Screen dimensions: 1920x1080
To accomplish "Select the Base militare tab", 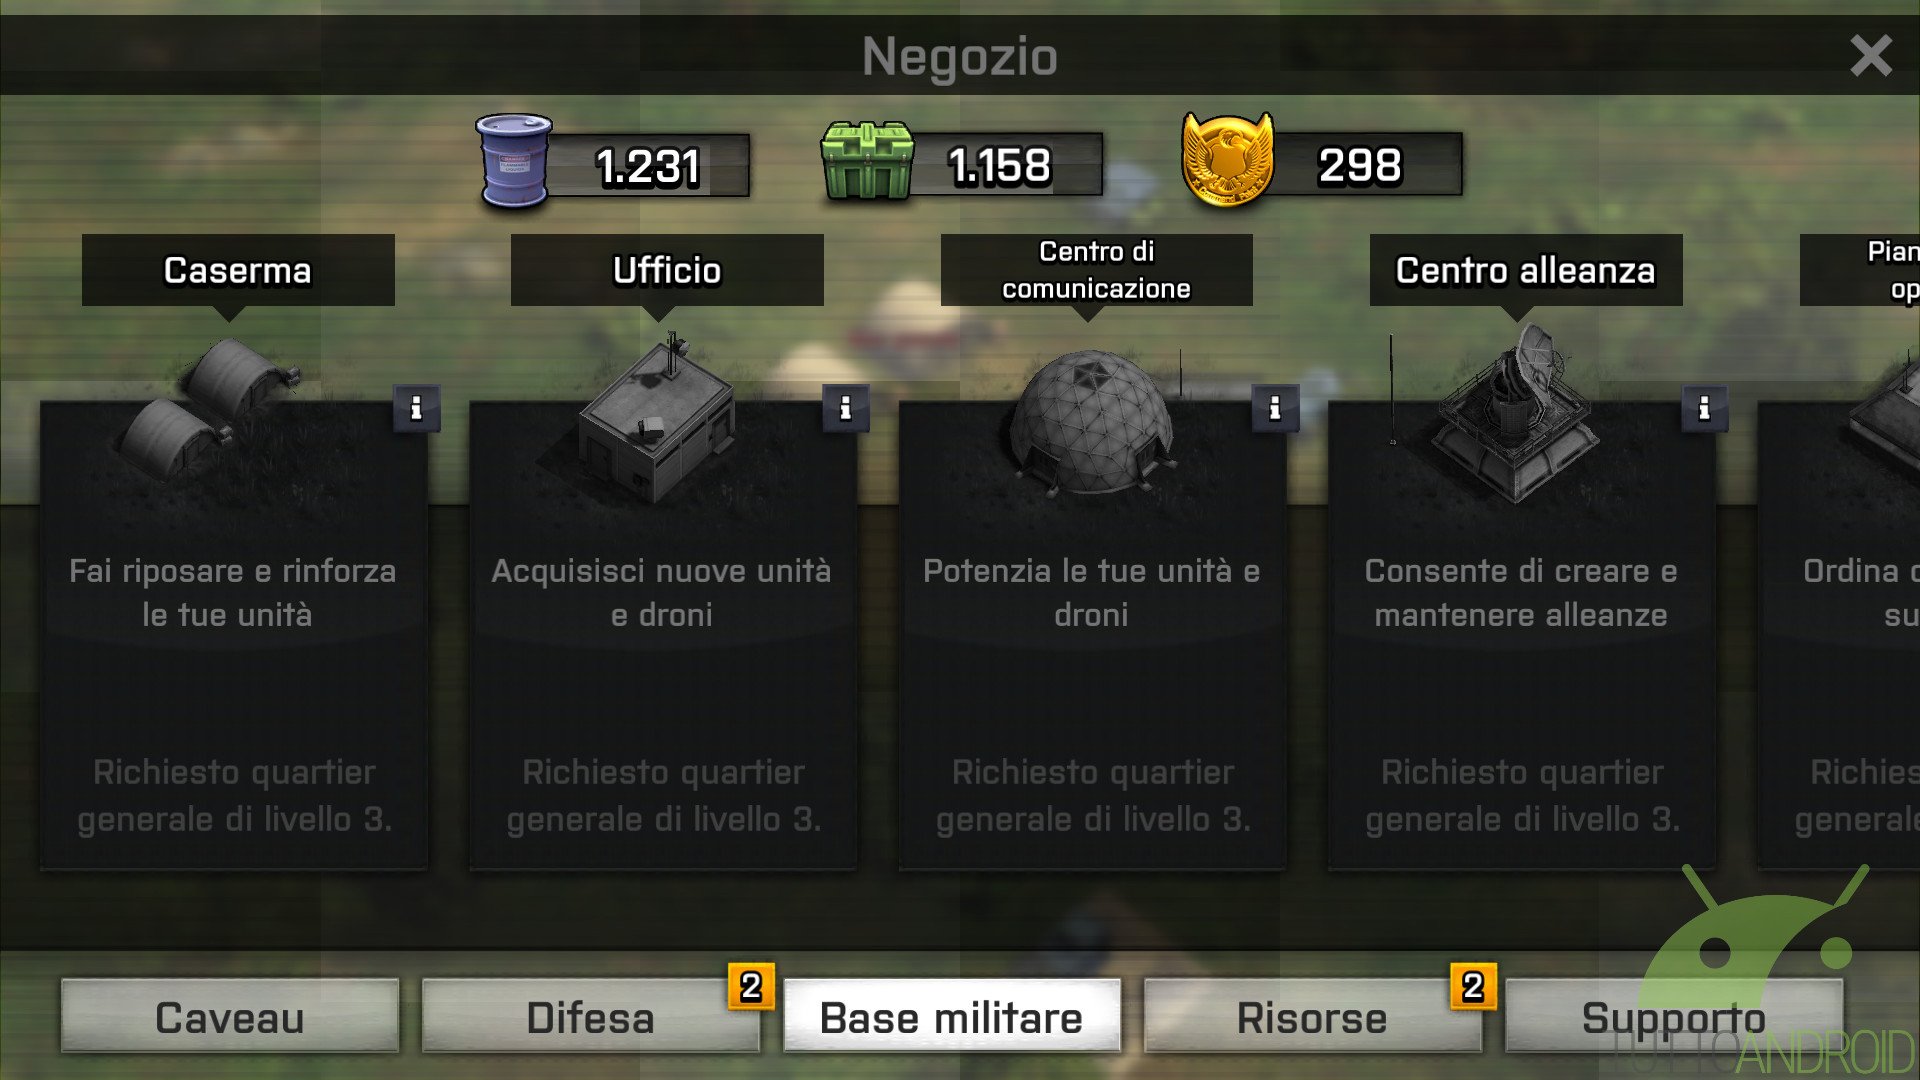I will 951,1016.
